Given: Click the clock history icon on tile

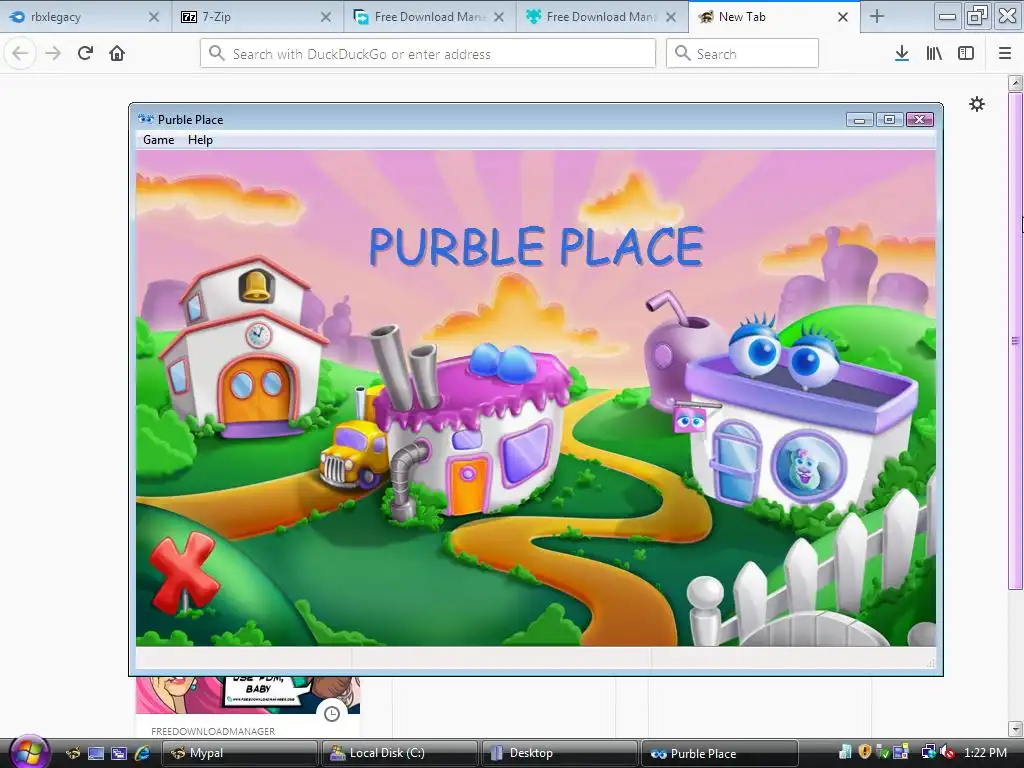Looking at the screenshot, I should [x=332, y=713].
